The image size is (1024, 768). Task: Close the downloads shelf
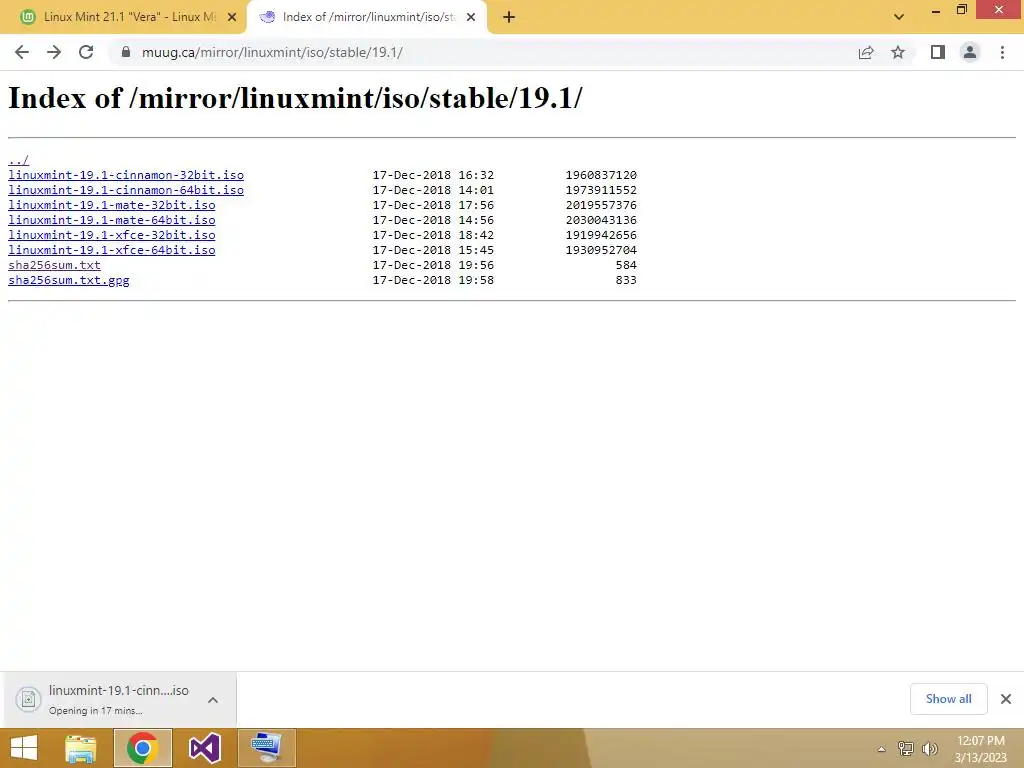click(1006, 699)
